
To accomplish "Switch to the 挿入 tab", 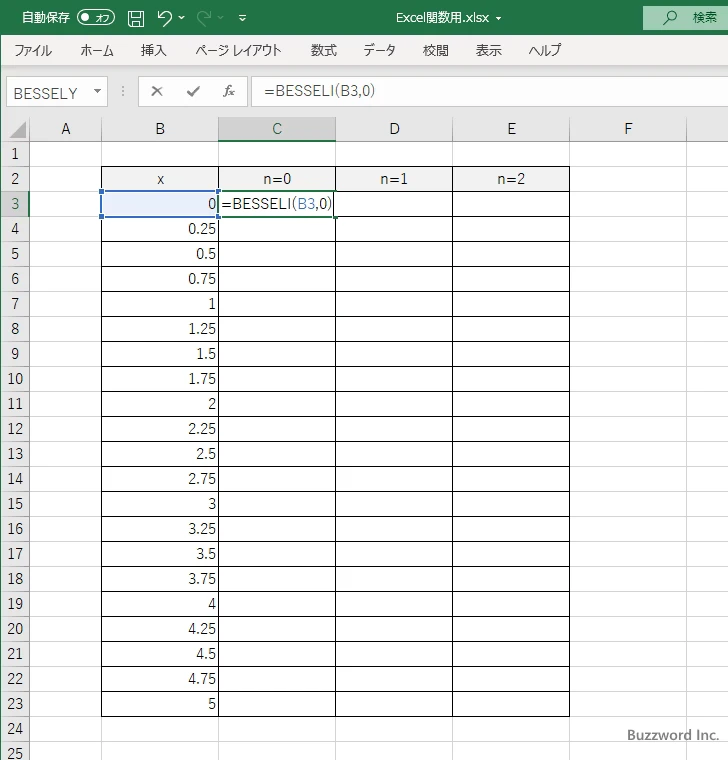I will point(154,50).
